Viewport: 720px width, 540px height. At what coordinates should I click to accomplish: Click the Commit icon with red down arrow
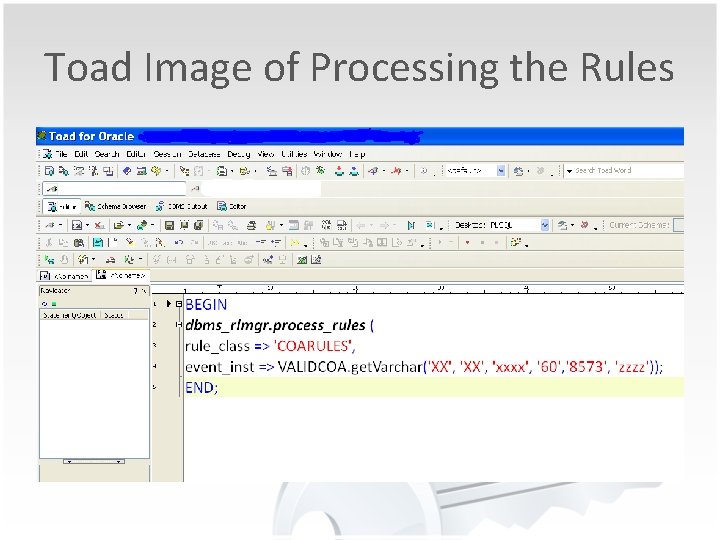point(339,171)
